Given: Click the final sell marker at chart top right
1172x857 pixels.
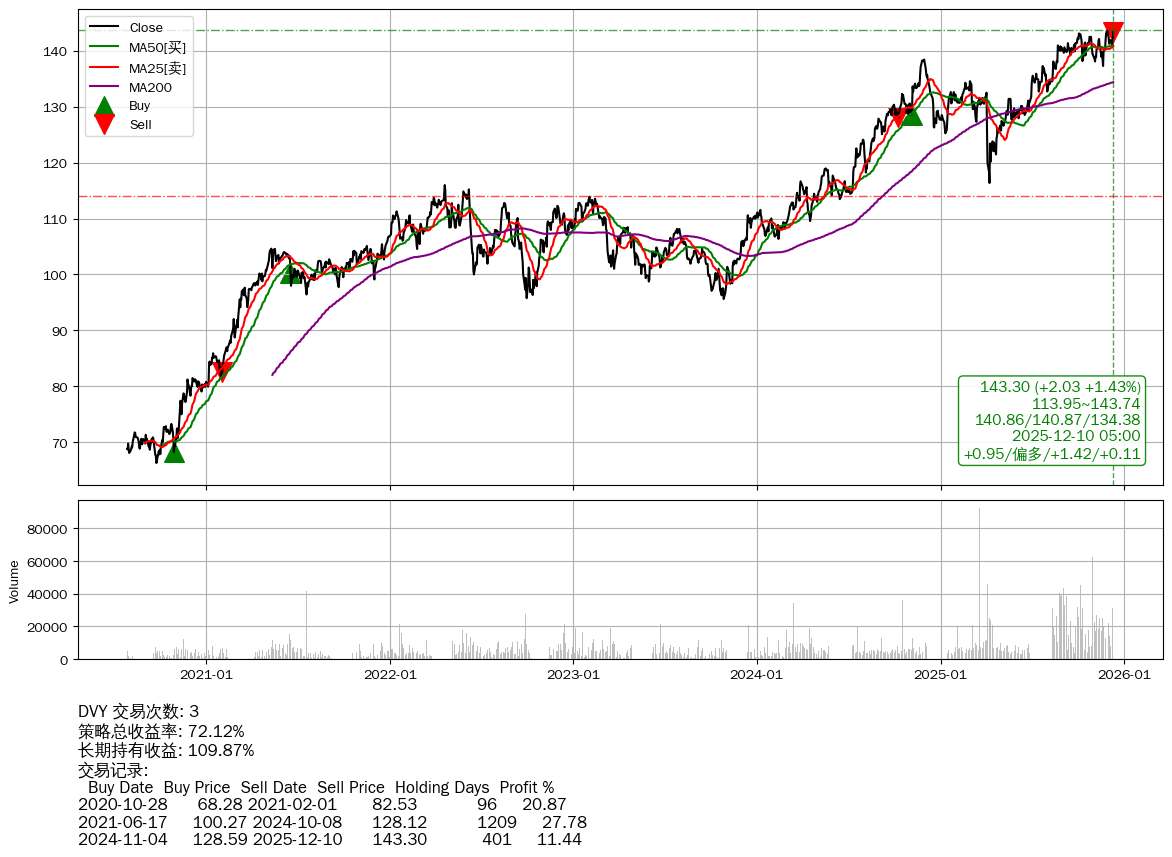Looking at the screenshot, I should (x=1113, y=31).
